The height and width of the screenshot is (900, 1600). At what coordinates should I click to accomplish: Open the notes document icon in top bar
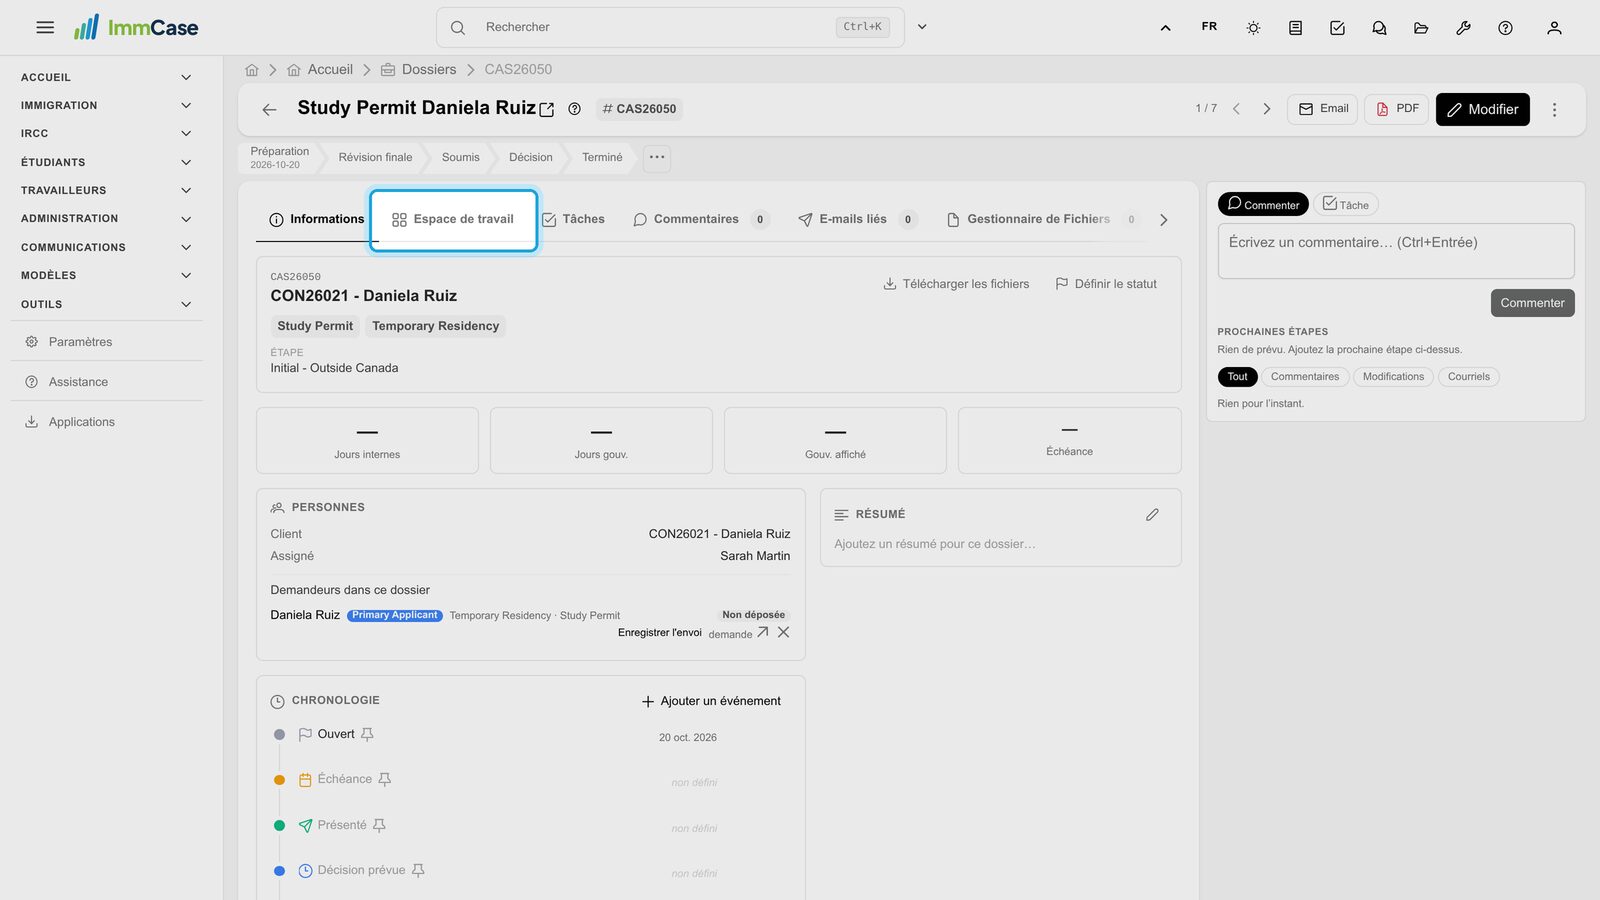pos(1295,28)
